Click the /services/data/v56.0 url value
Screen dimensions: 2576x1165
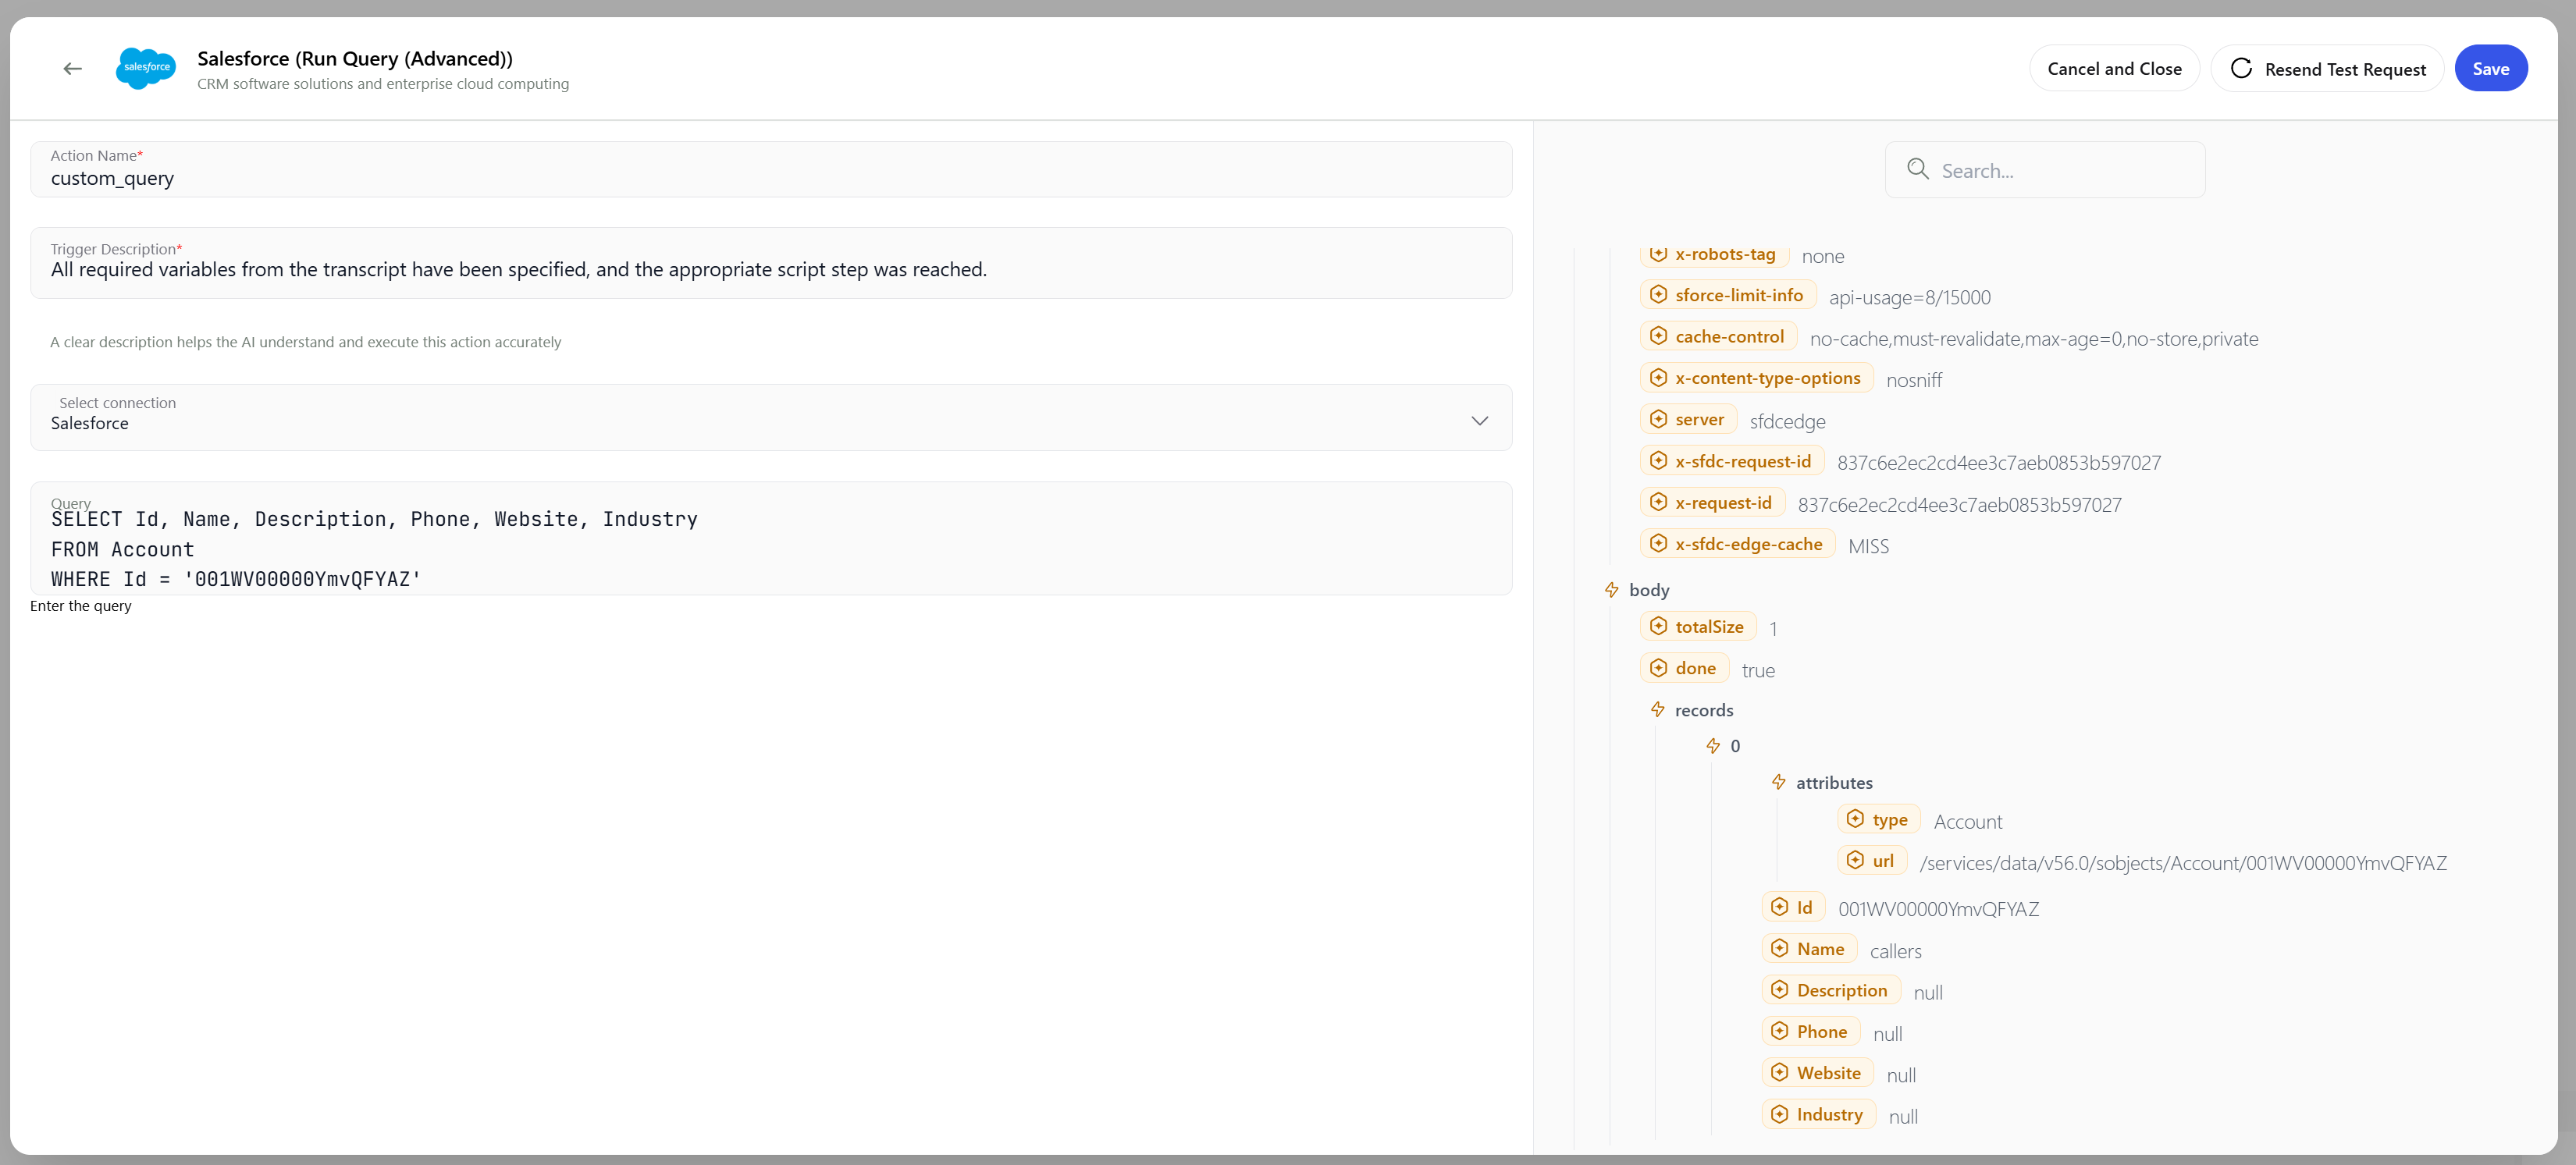[2183, 863]
